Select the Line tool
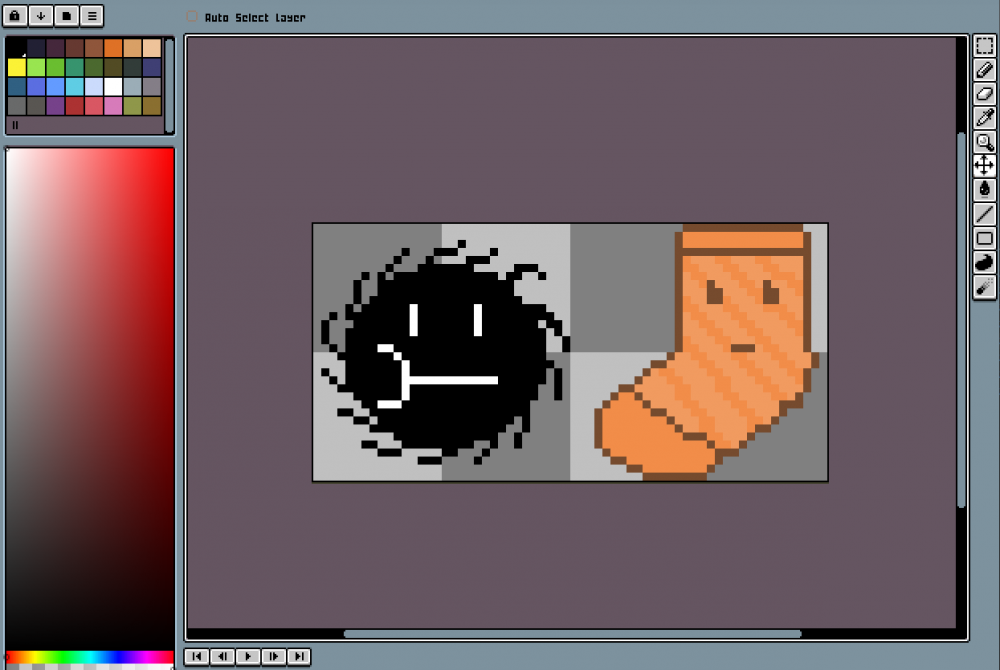The width and height of the screenshot is (1000, 670). click(x=984, y=213)
